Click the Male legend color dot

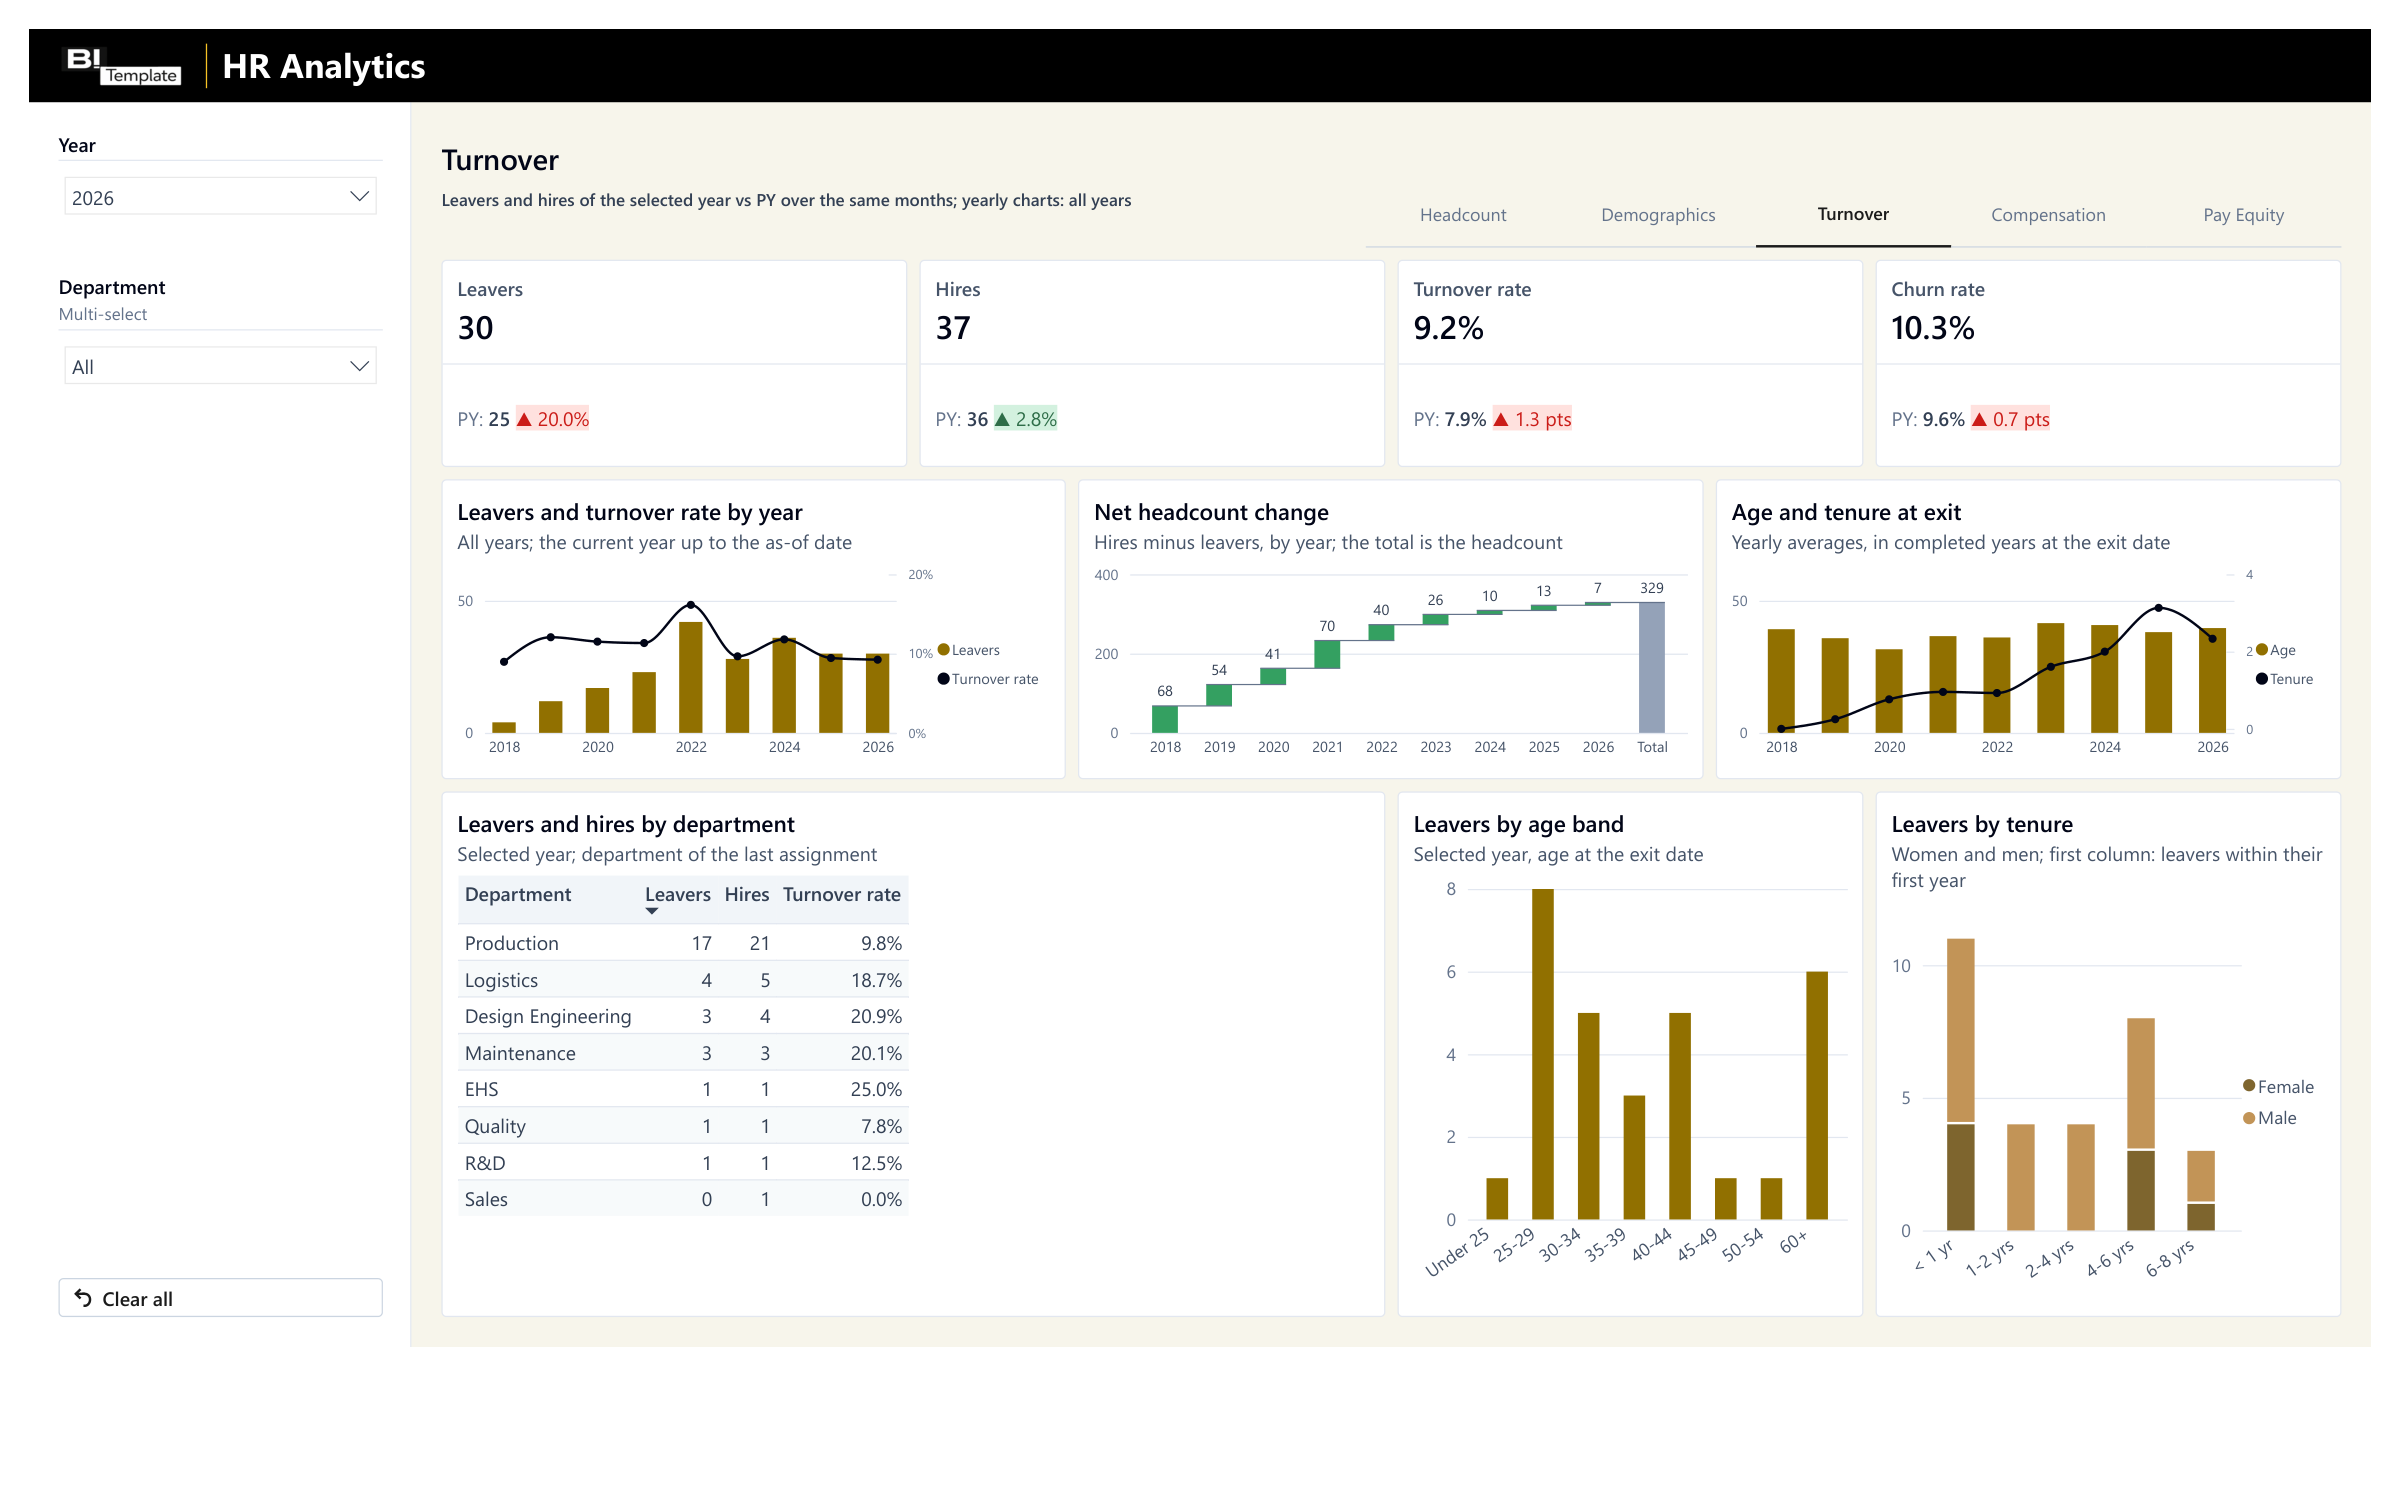(x=2249, y=1118)
